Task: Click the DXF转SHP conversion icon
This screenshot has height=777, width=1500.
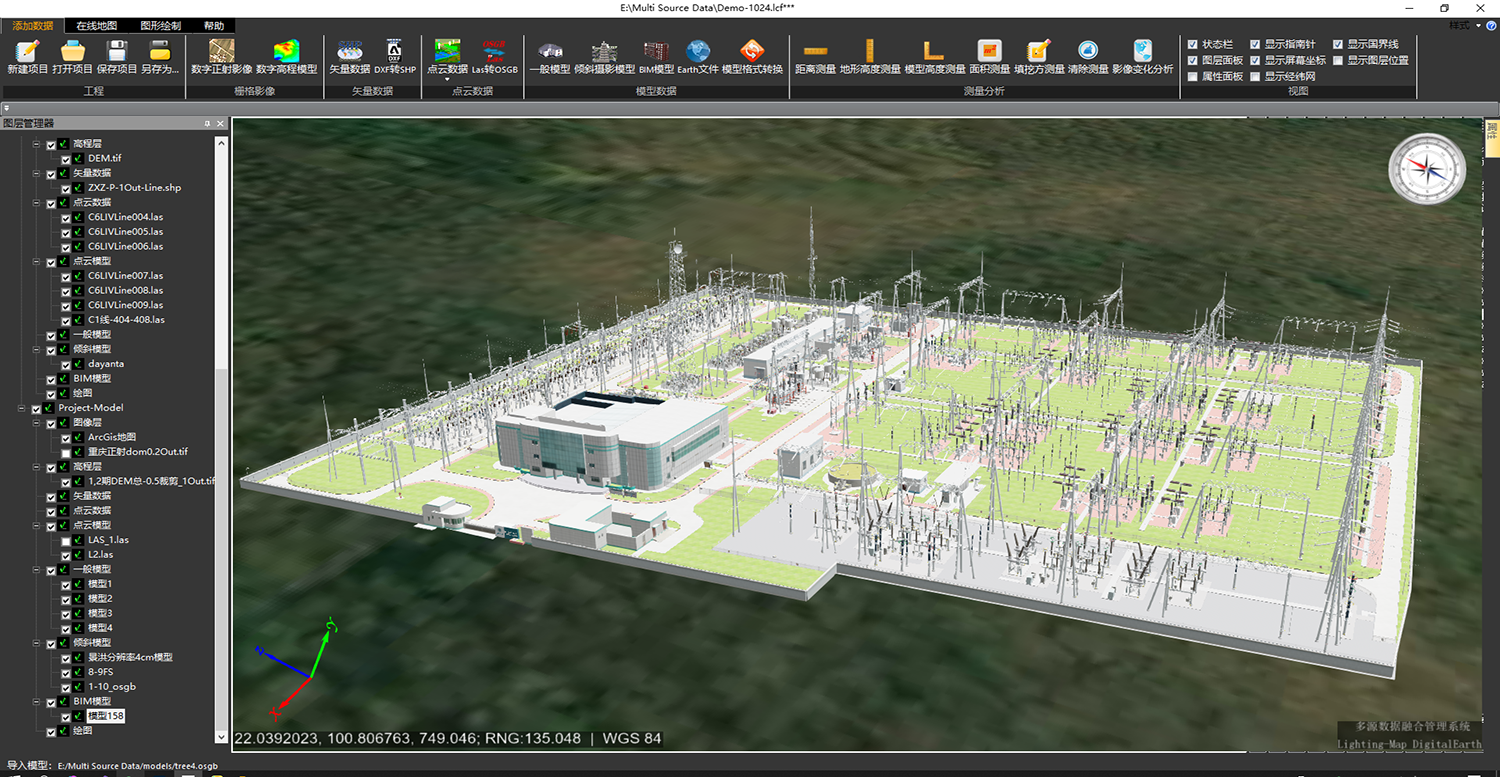Action: point(394,51)
